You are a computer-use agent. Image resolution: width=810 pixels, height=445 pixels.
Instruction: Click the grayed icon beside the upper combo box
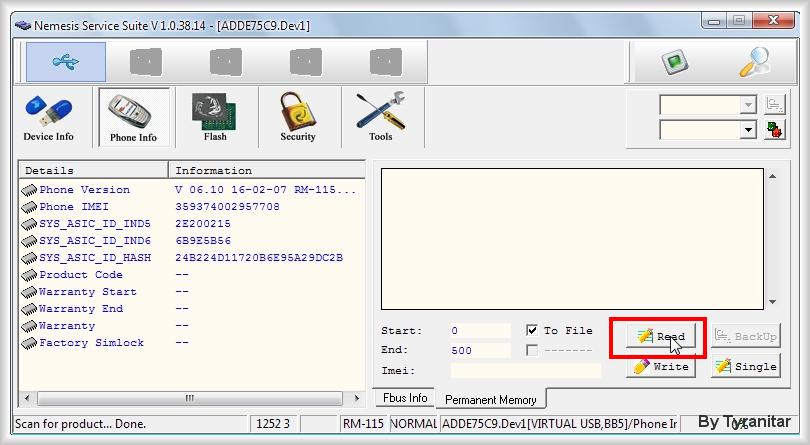[x=775, y=104]
